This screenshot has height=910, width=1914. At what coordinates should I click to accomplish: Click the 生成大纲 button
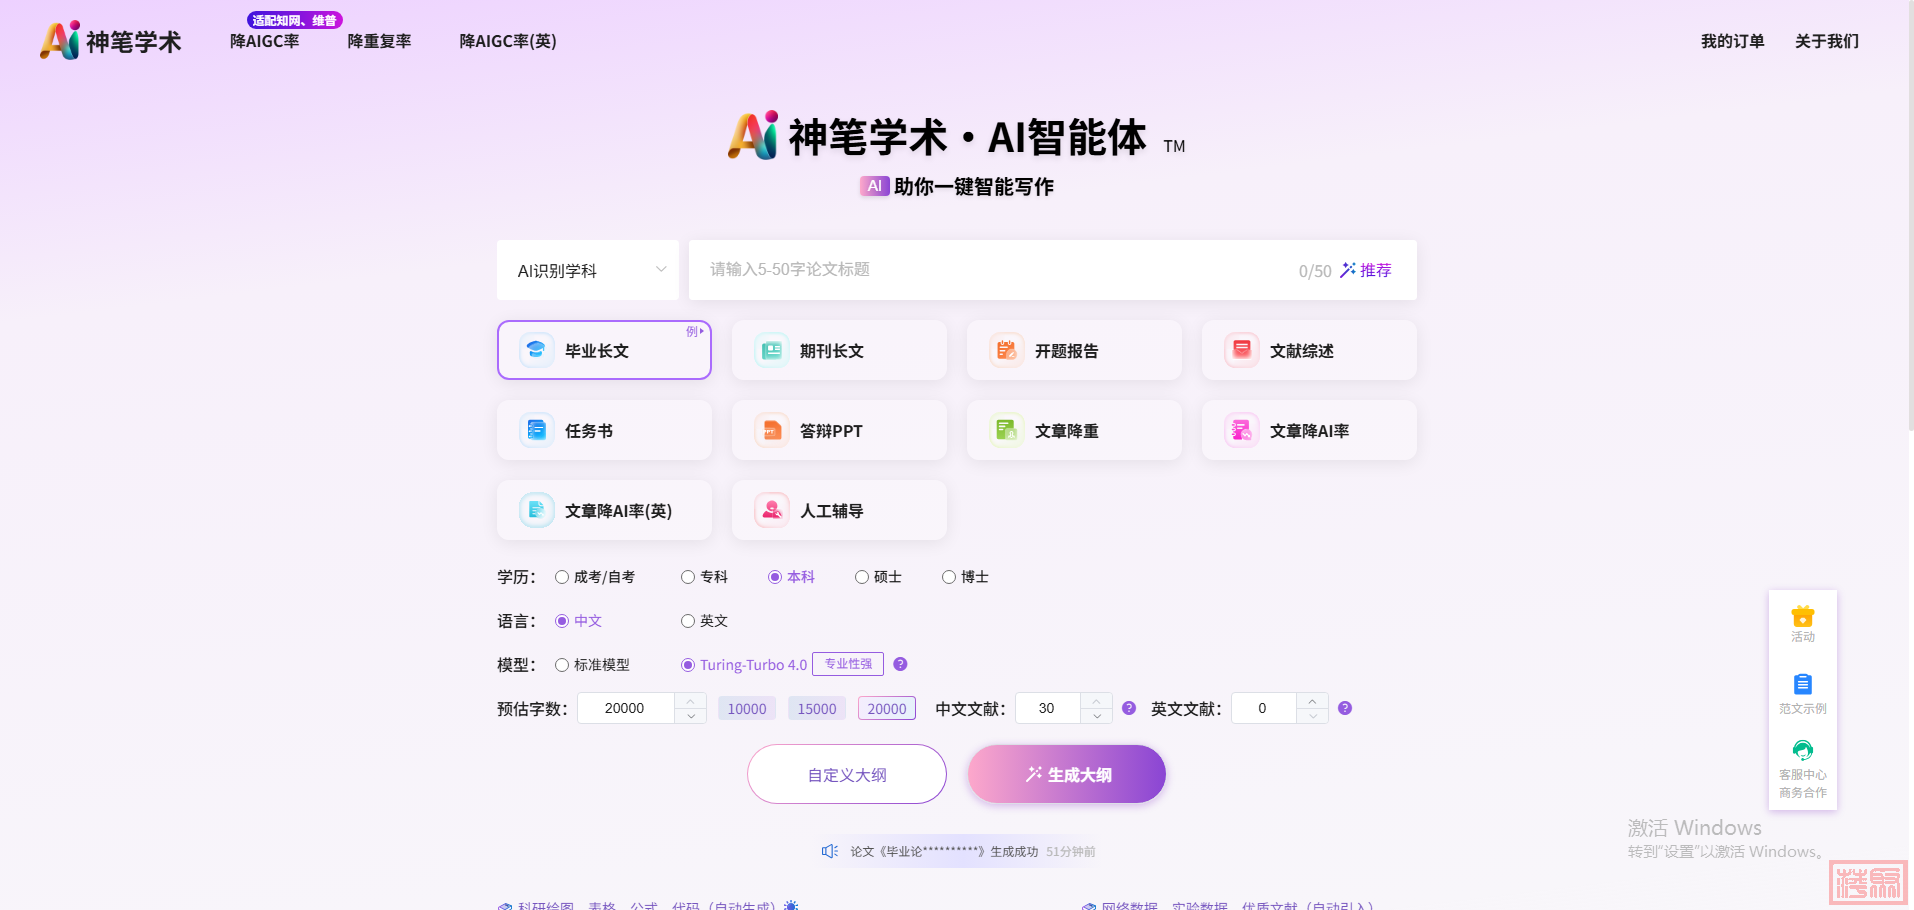pyautogui.click(x=1066, y=774)
